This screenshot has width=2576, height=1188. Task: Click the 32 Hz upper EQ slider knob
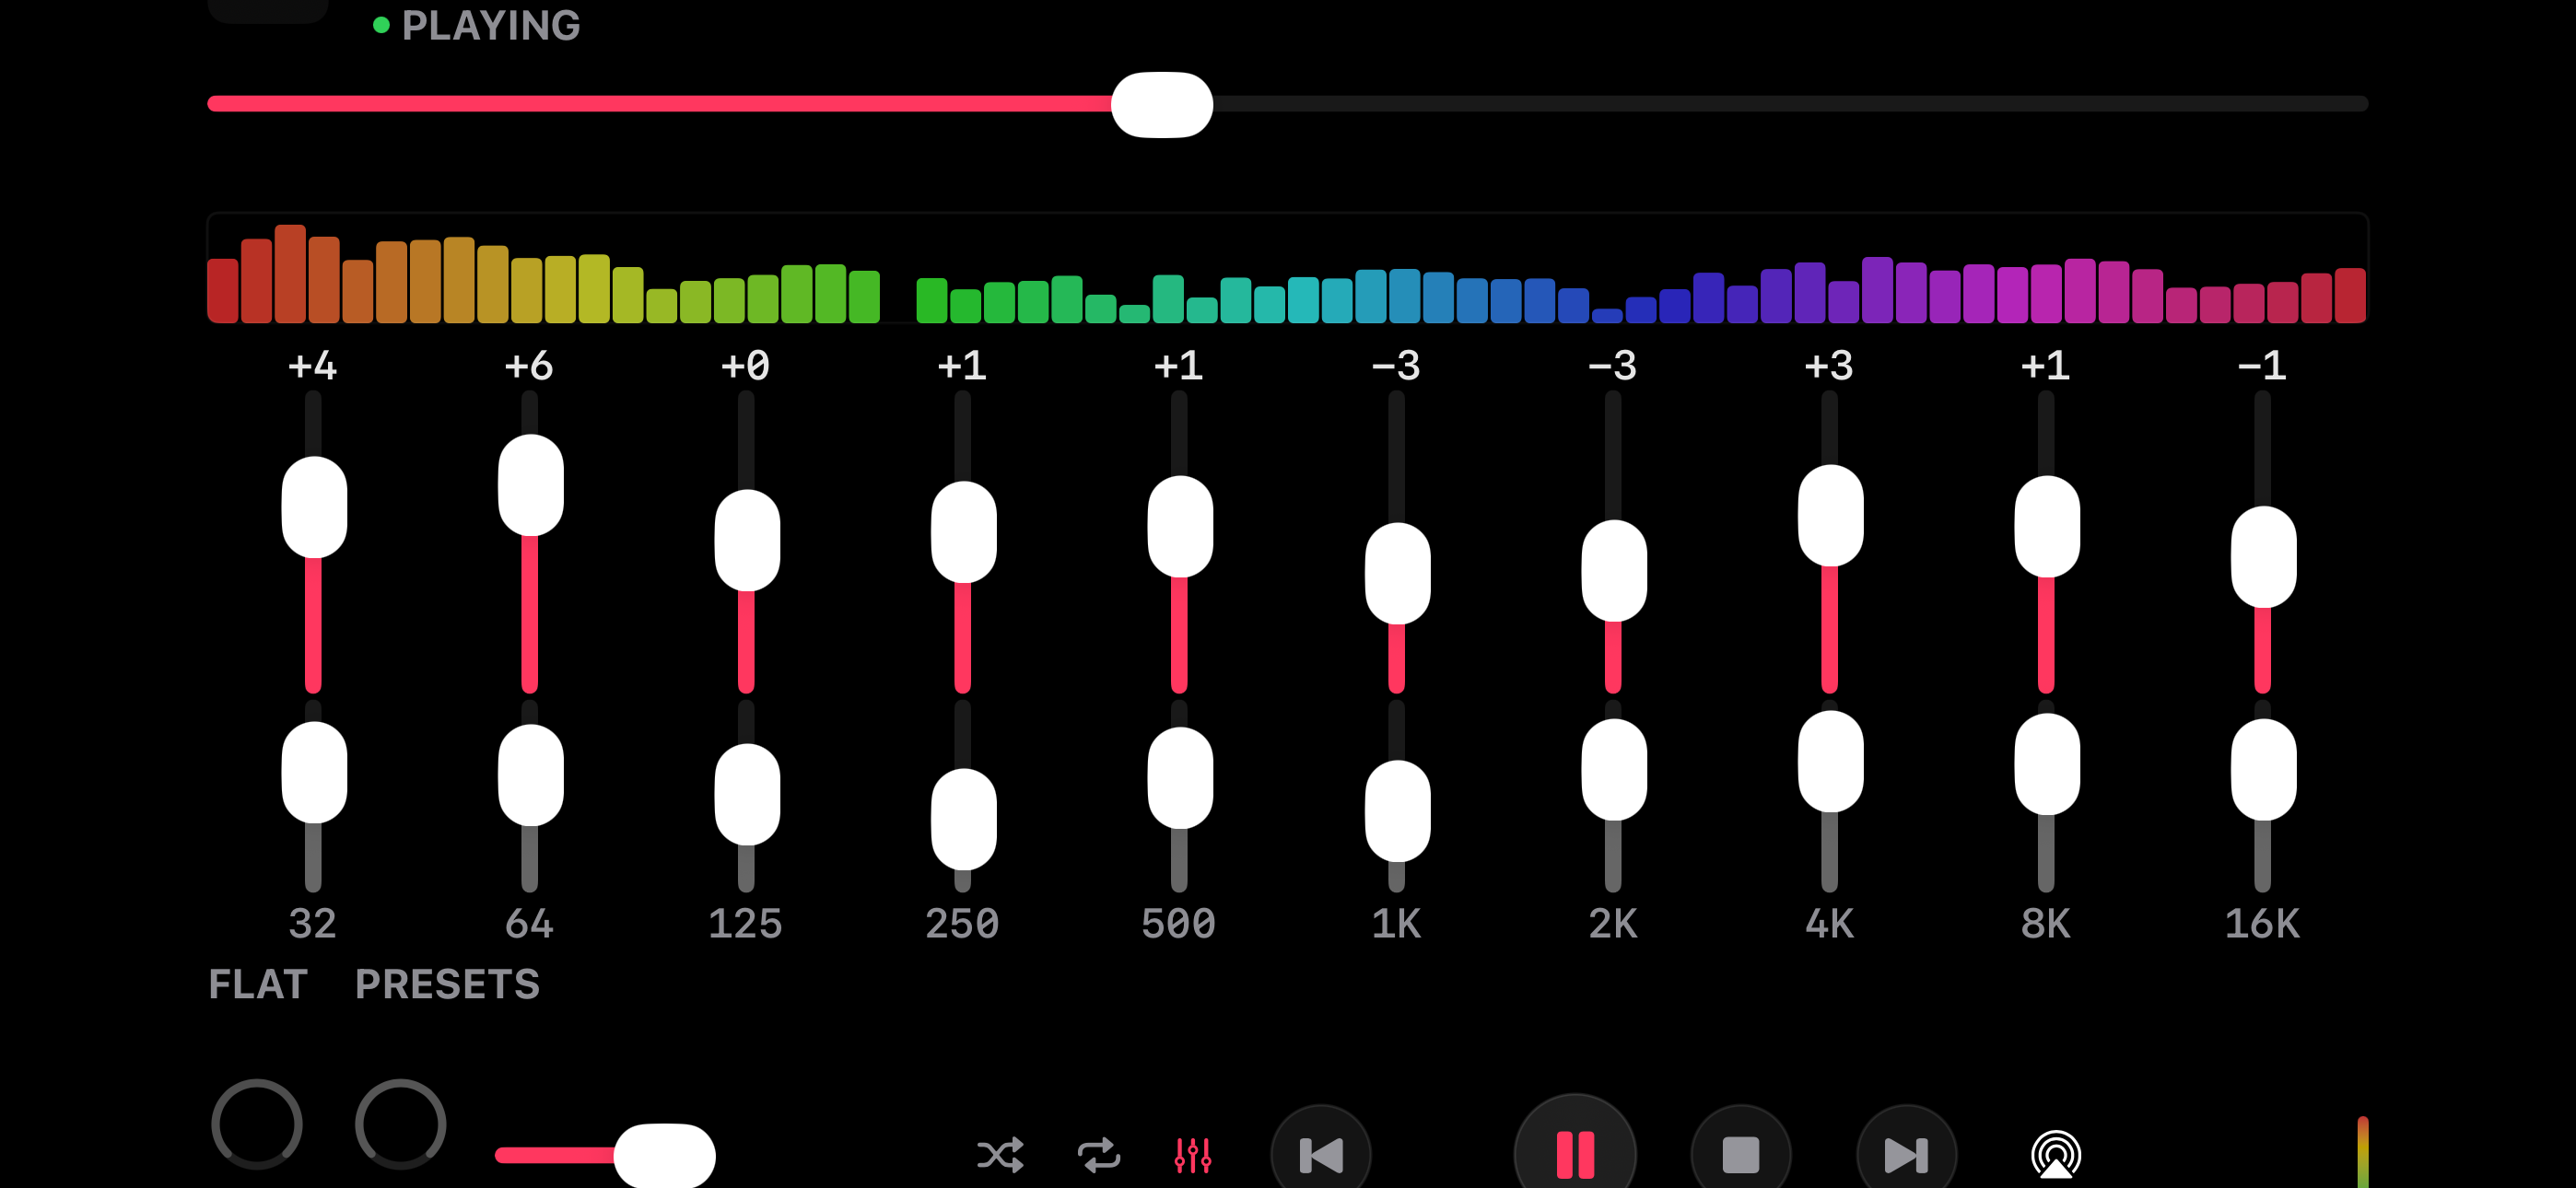(314, 507)
